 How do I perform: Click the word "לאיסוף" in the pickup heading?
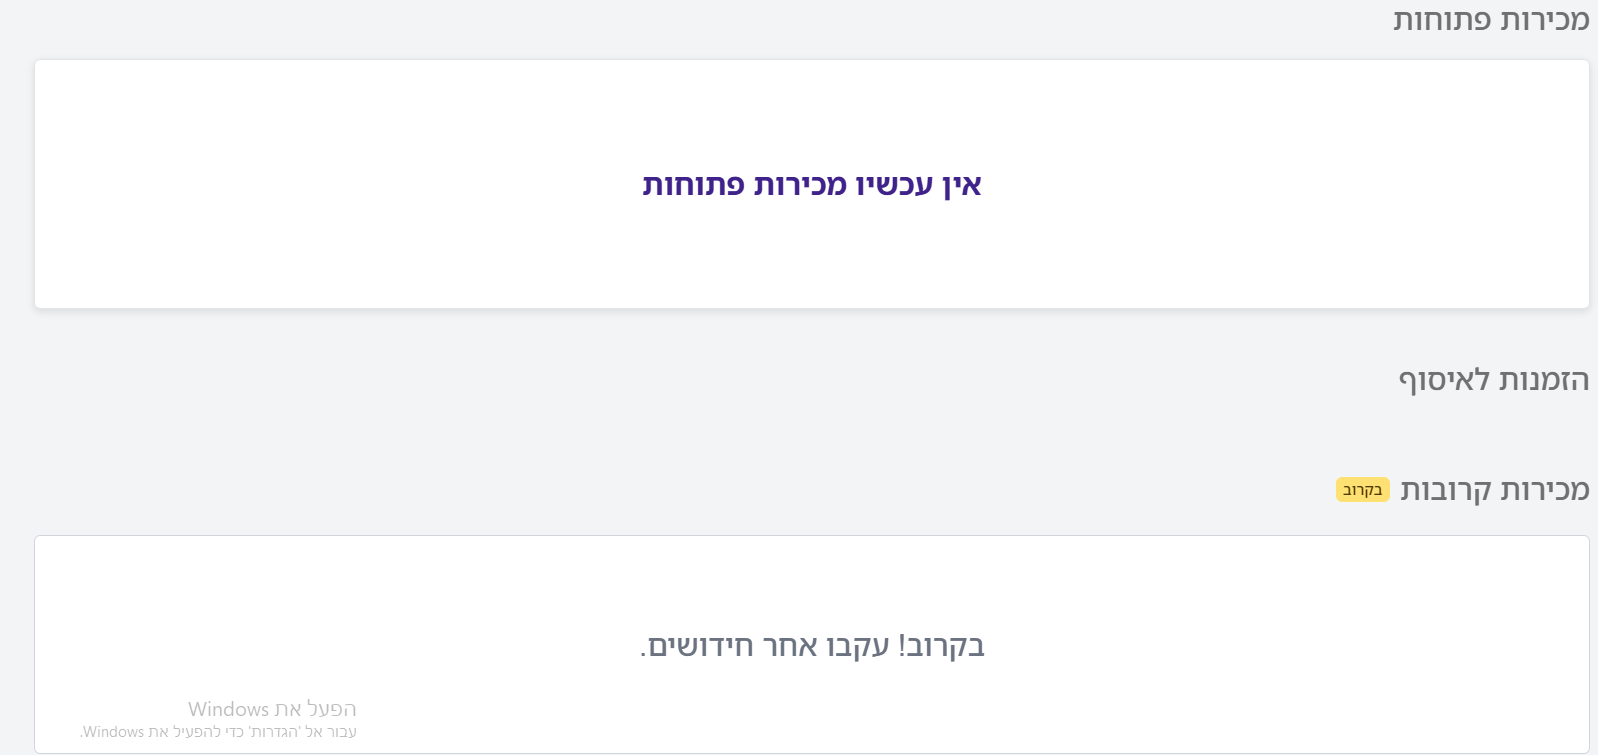(x=1444, y=380)
